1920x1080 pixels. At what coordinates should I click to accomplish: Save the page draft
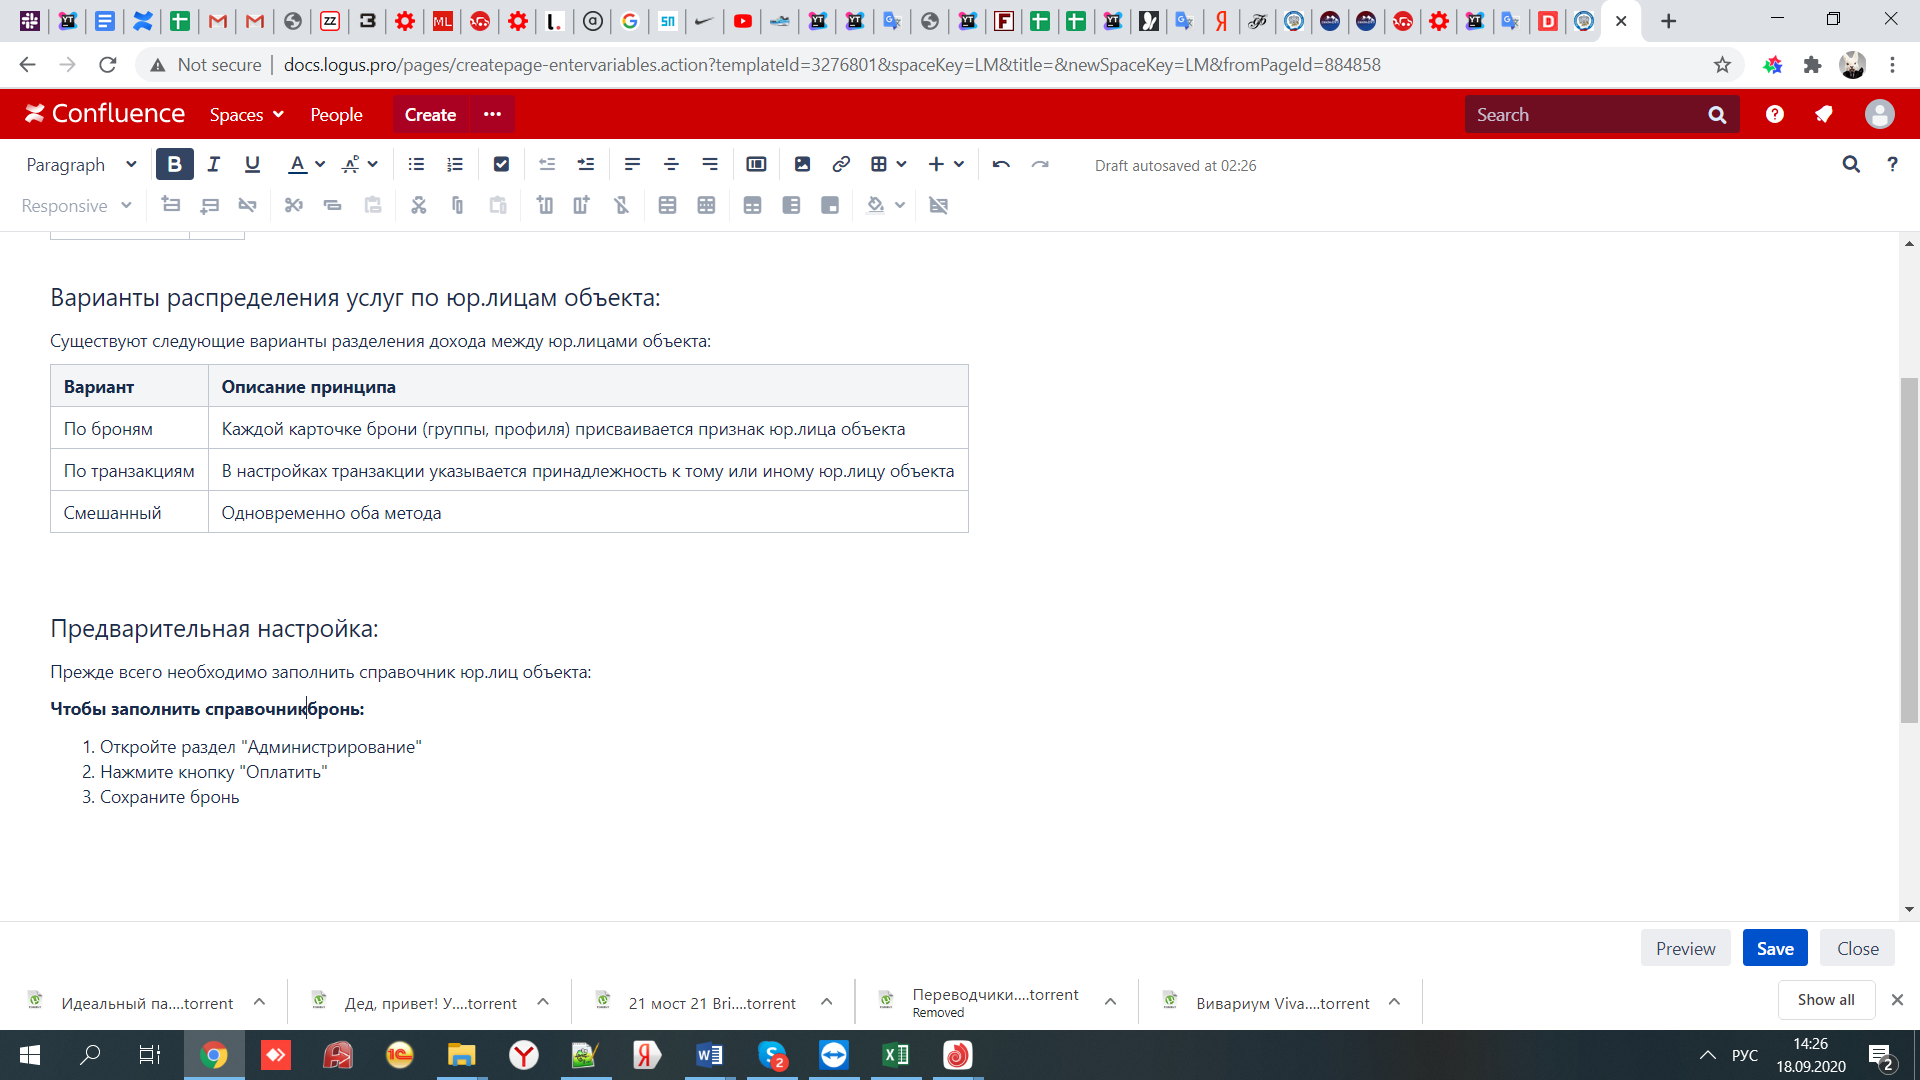(x=1774, y=948)
